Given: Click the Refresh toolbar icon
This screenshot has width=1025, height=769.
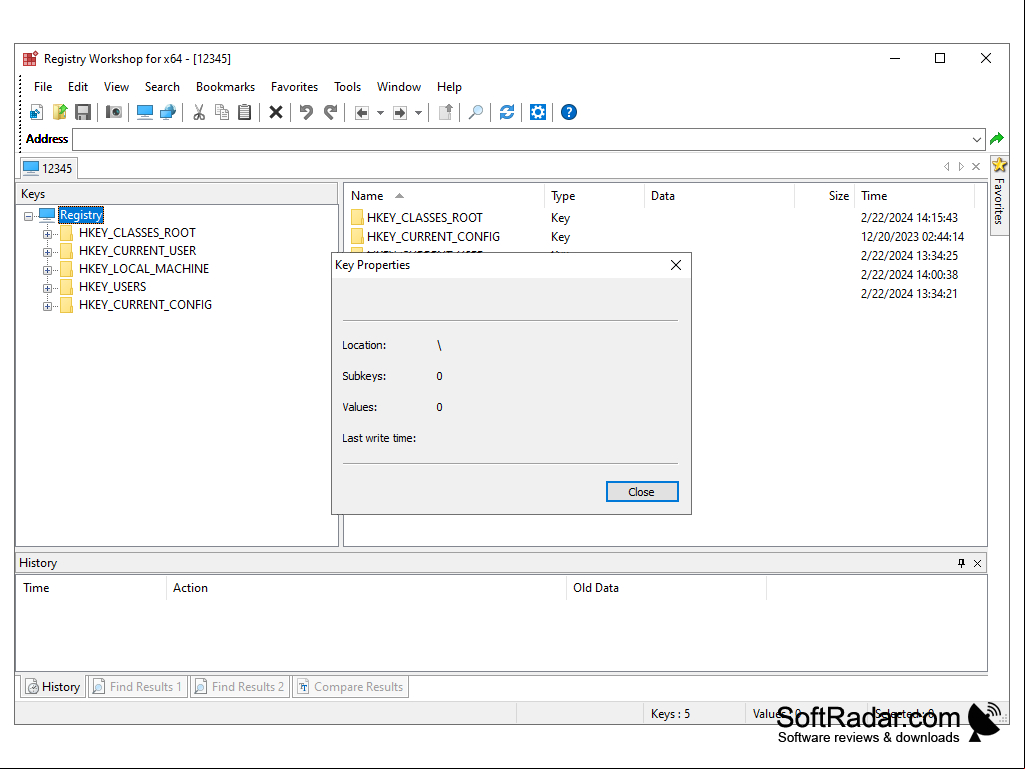Looking at the screenshot, I should click(x=507, y=112).
